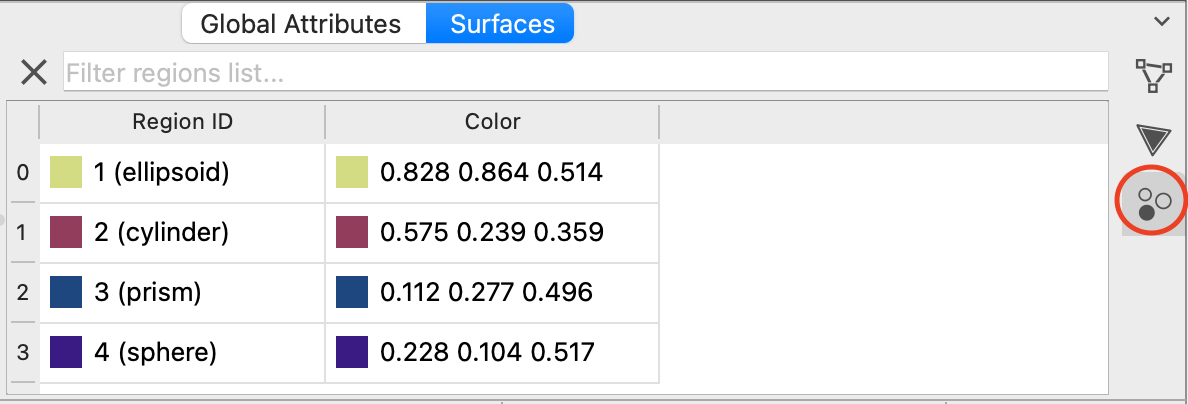The image size is (1188, 404).
Task: Select the 1 (ellipsoid) region row
Action: click(x=162, y=173)
